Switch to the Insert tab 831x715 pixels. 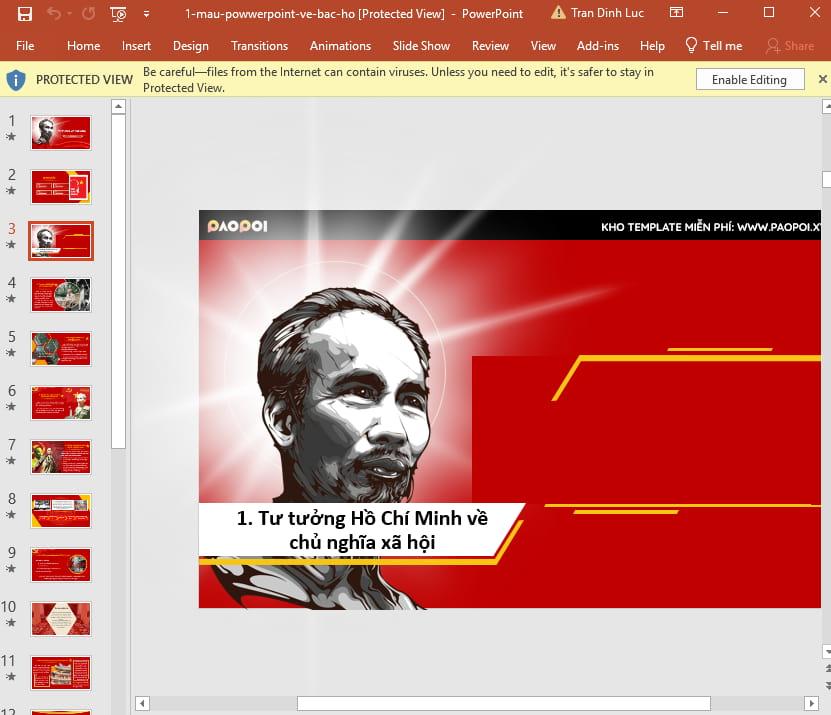point(136,46)
